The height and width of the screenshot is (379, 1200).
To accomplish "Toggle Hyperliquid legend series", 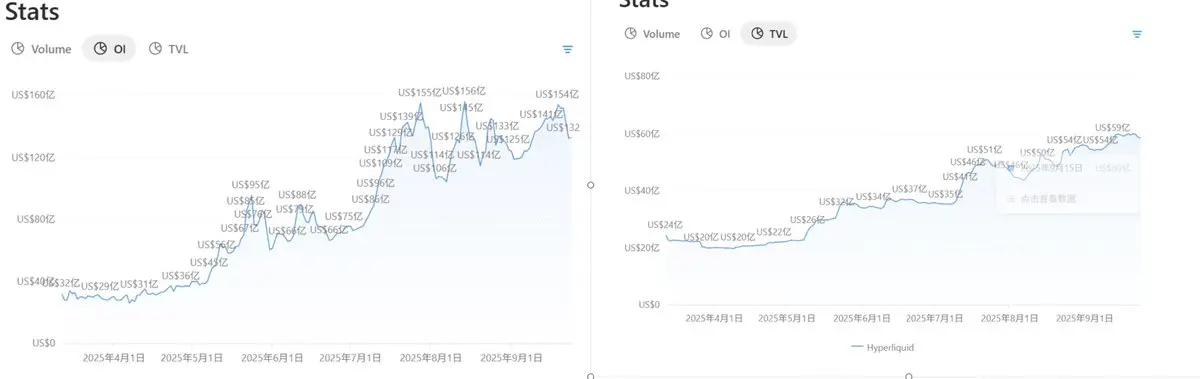I will click(883, 348).
